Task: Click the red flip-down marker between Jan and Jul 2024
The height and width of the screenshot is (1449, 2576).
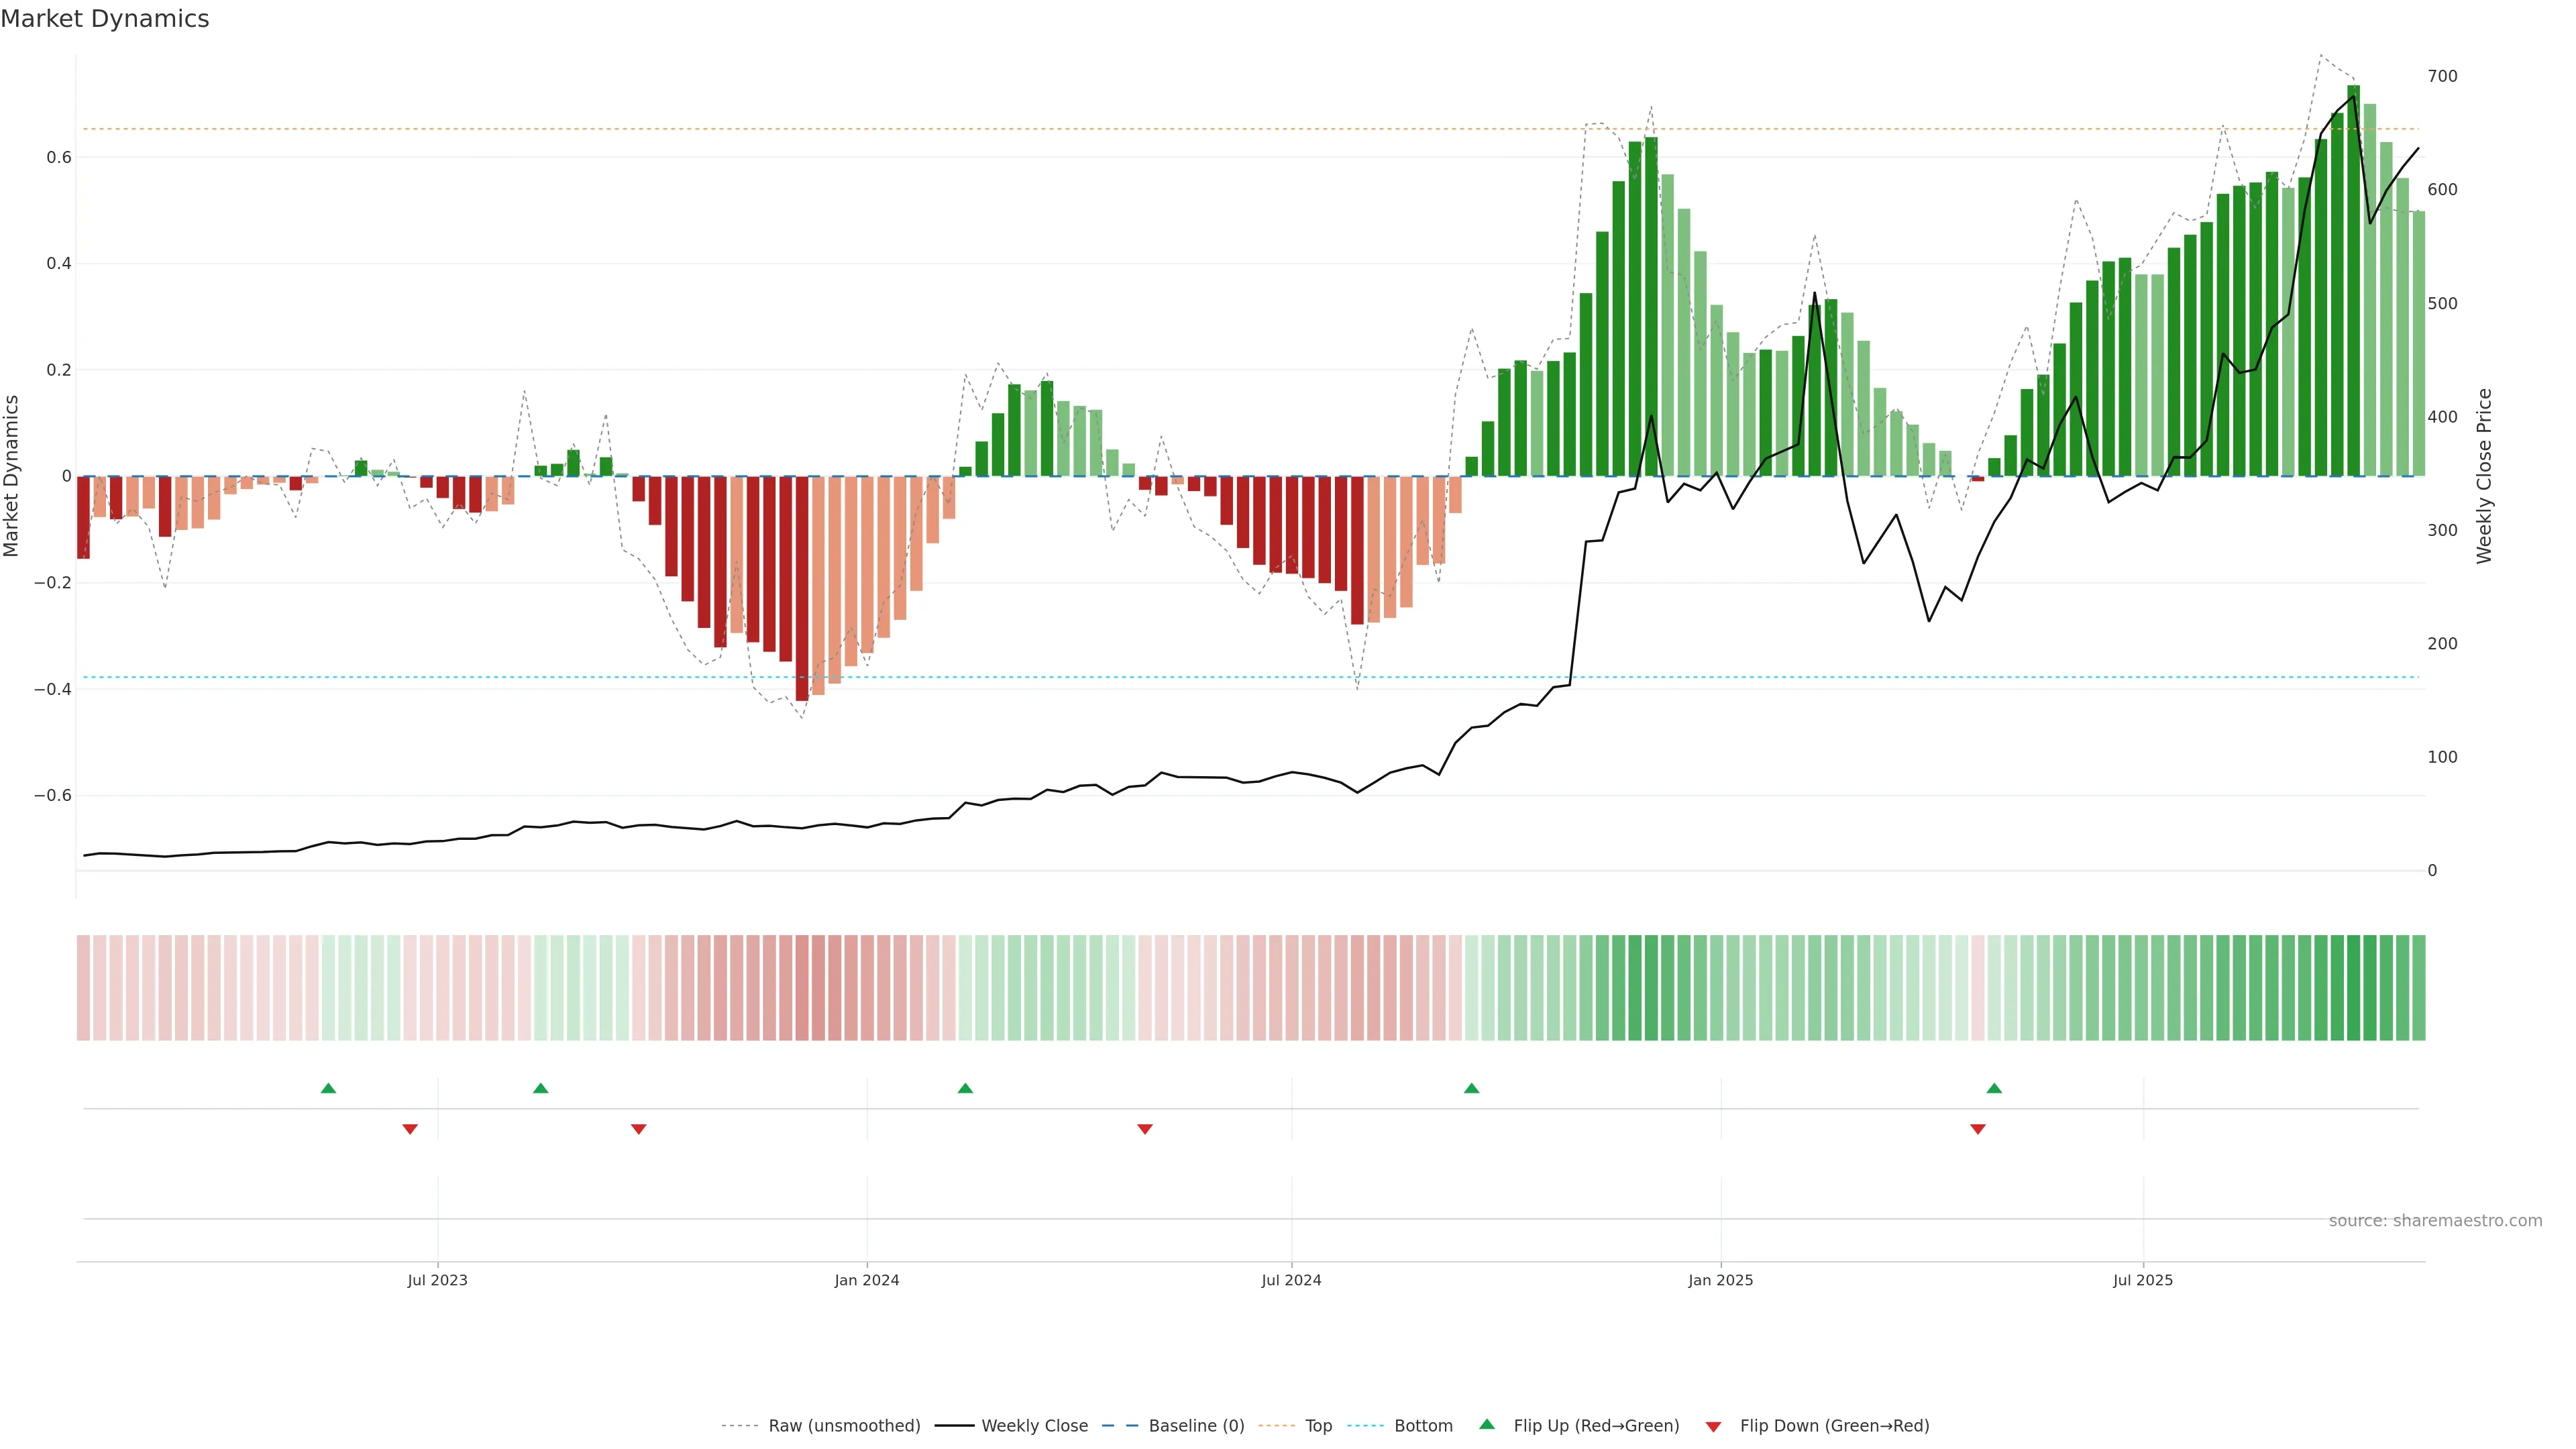Action: pos(1145,1129)
